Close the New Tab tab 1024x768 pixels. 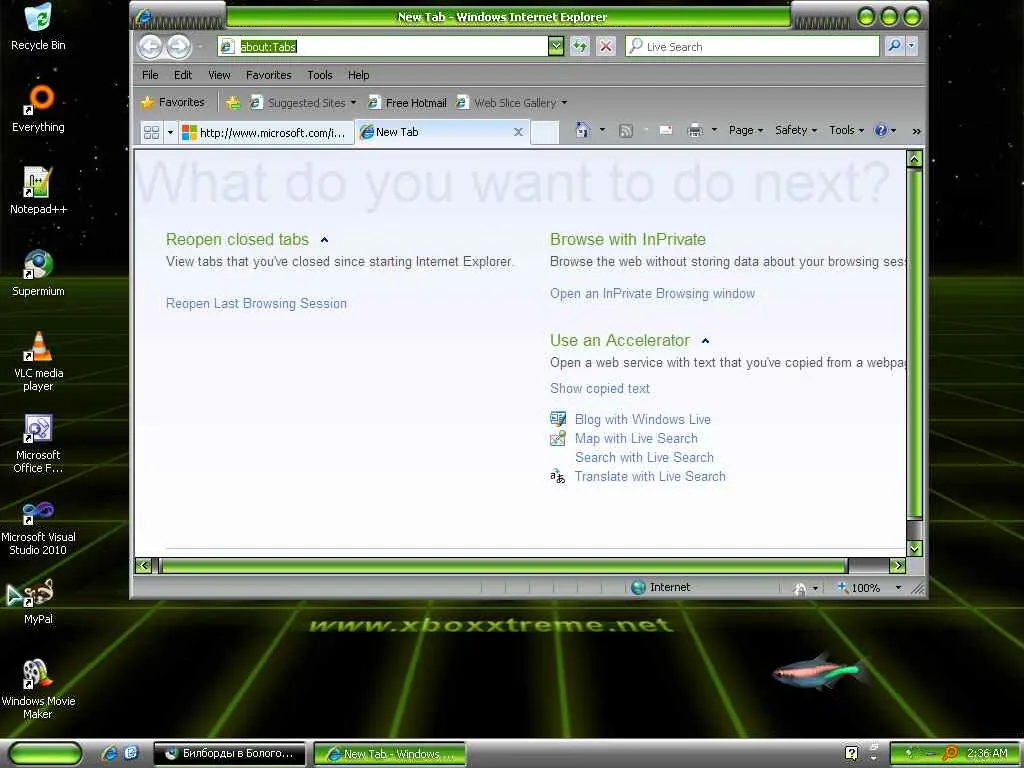pyautogui.click(x=519, y=132)
